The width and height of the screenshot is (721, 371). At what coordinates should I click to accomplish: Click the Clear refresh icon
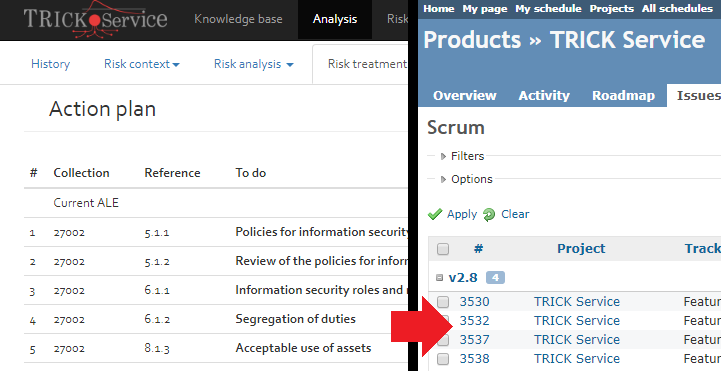(x=489, y=214)
